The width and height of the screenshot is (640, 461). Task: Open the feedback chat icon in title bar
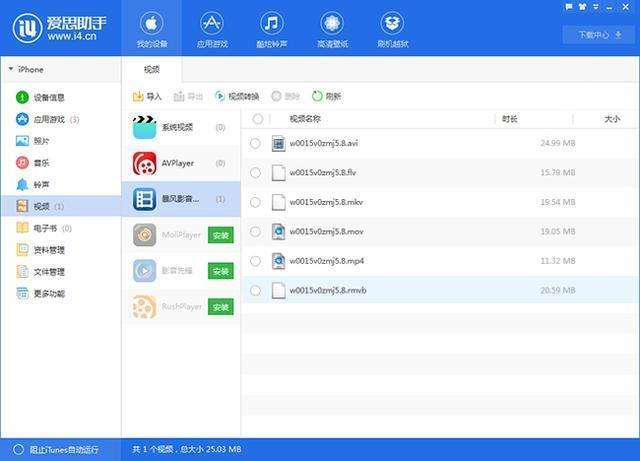[x=569, y=7]
